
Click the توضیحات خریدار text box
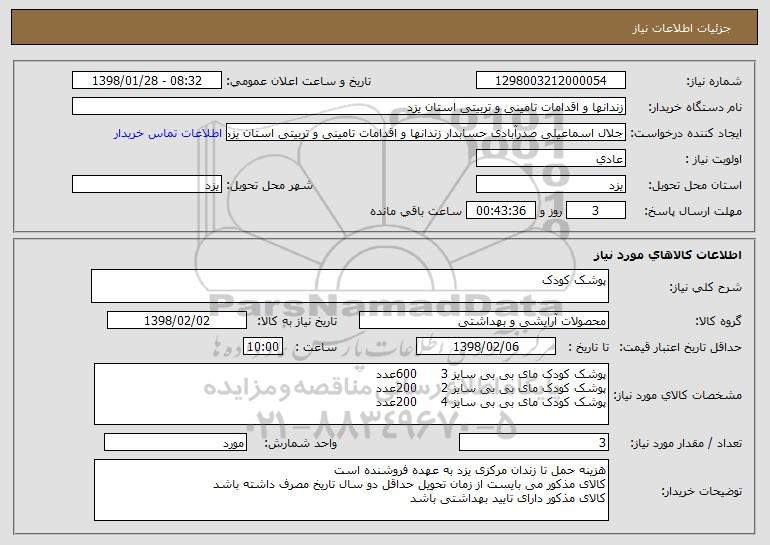(351, 490)
